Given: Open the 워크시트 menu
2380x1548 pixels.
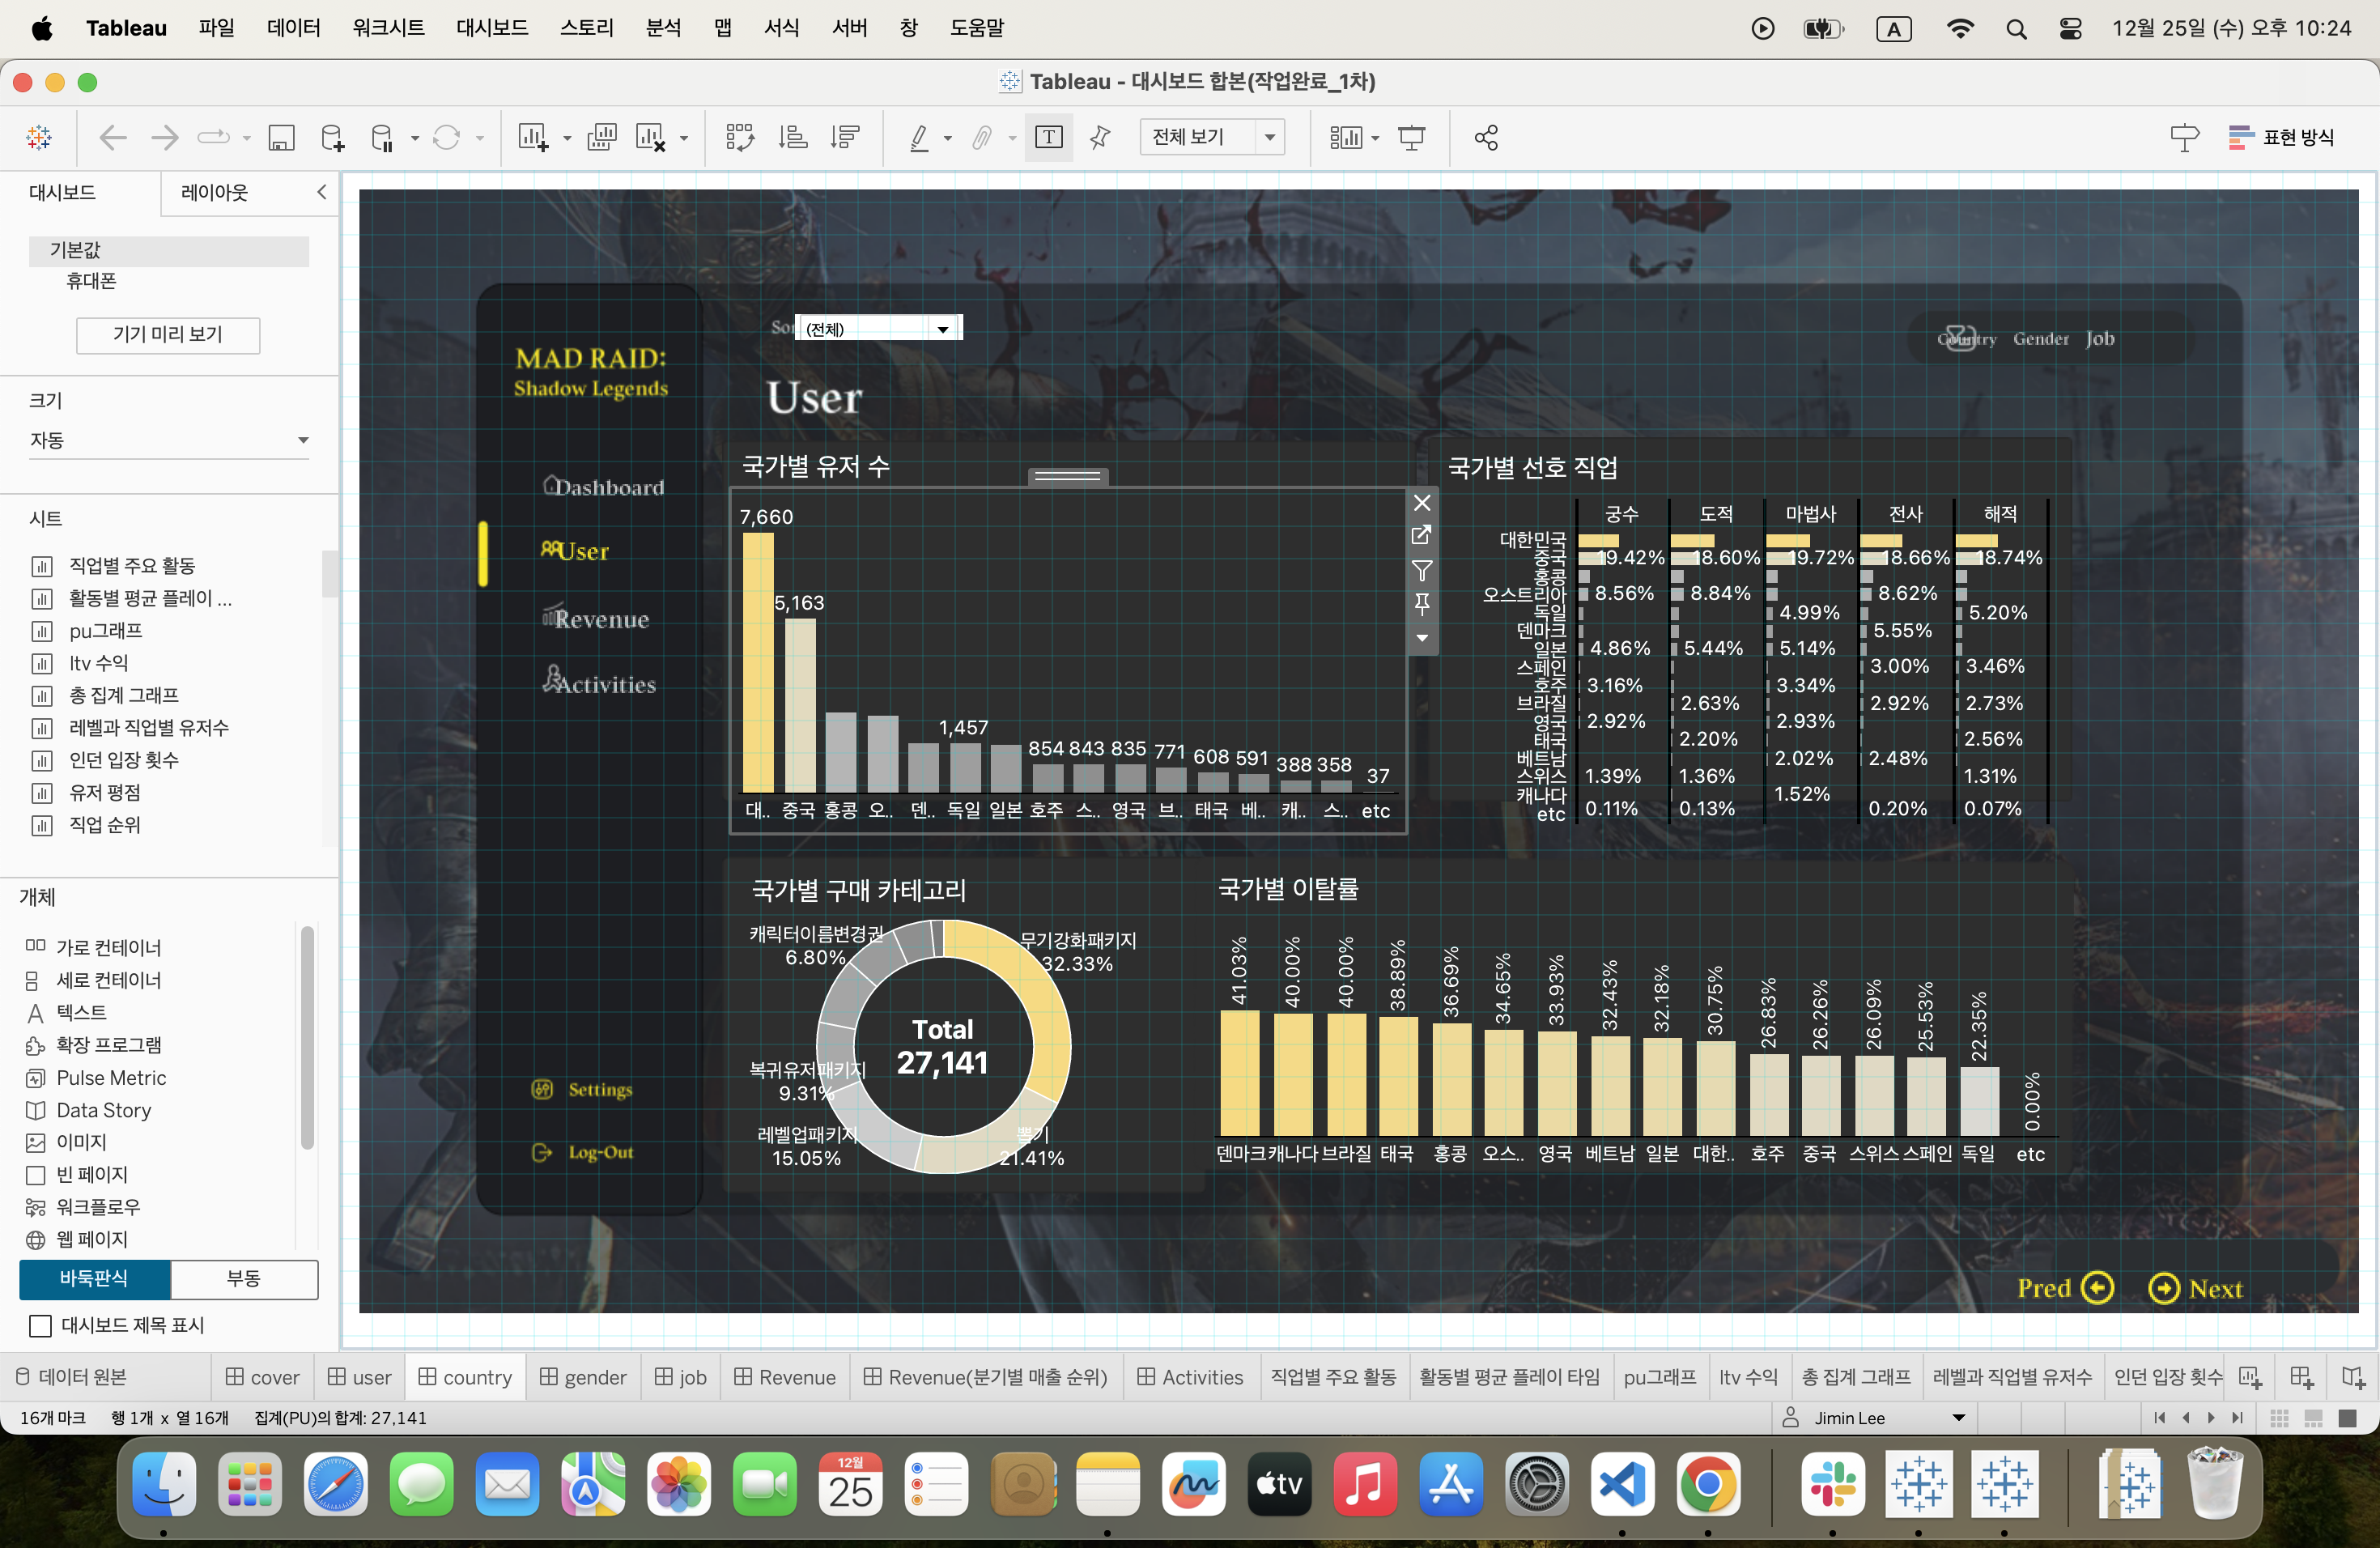Looking at the screenshot, I should coord(388,28).
